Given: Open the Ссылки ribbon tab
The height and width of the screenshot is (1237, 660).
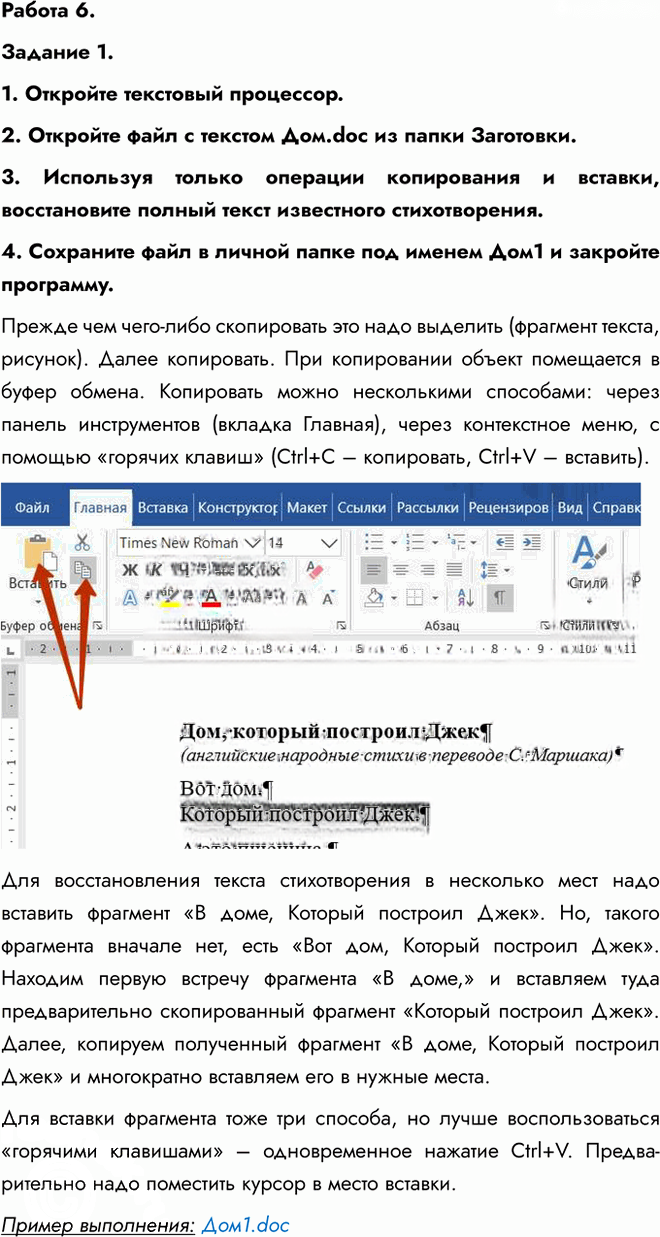Looking at the screenshot, I should [x=361, y=508].
